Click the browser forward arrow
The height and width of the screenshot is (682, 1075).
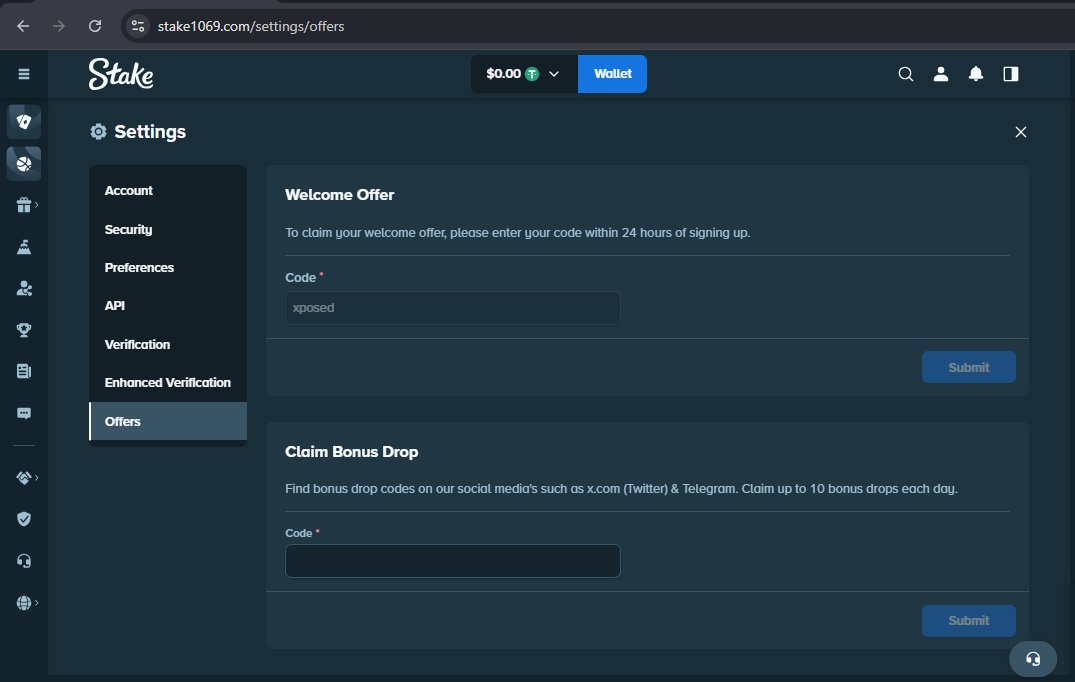[59, 26]
